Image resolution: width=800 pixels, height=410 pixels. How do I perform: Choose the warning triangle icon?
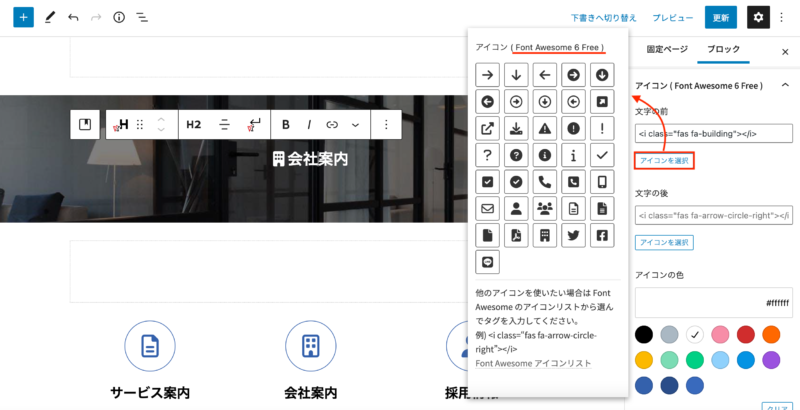click(544, 128)
